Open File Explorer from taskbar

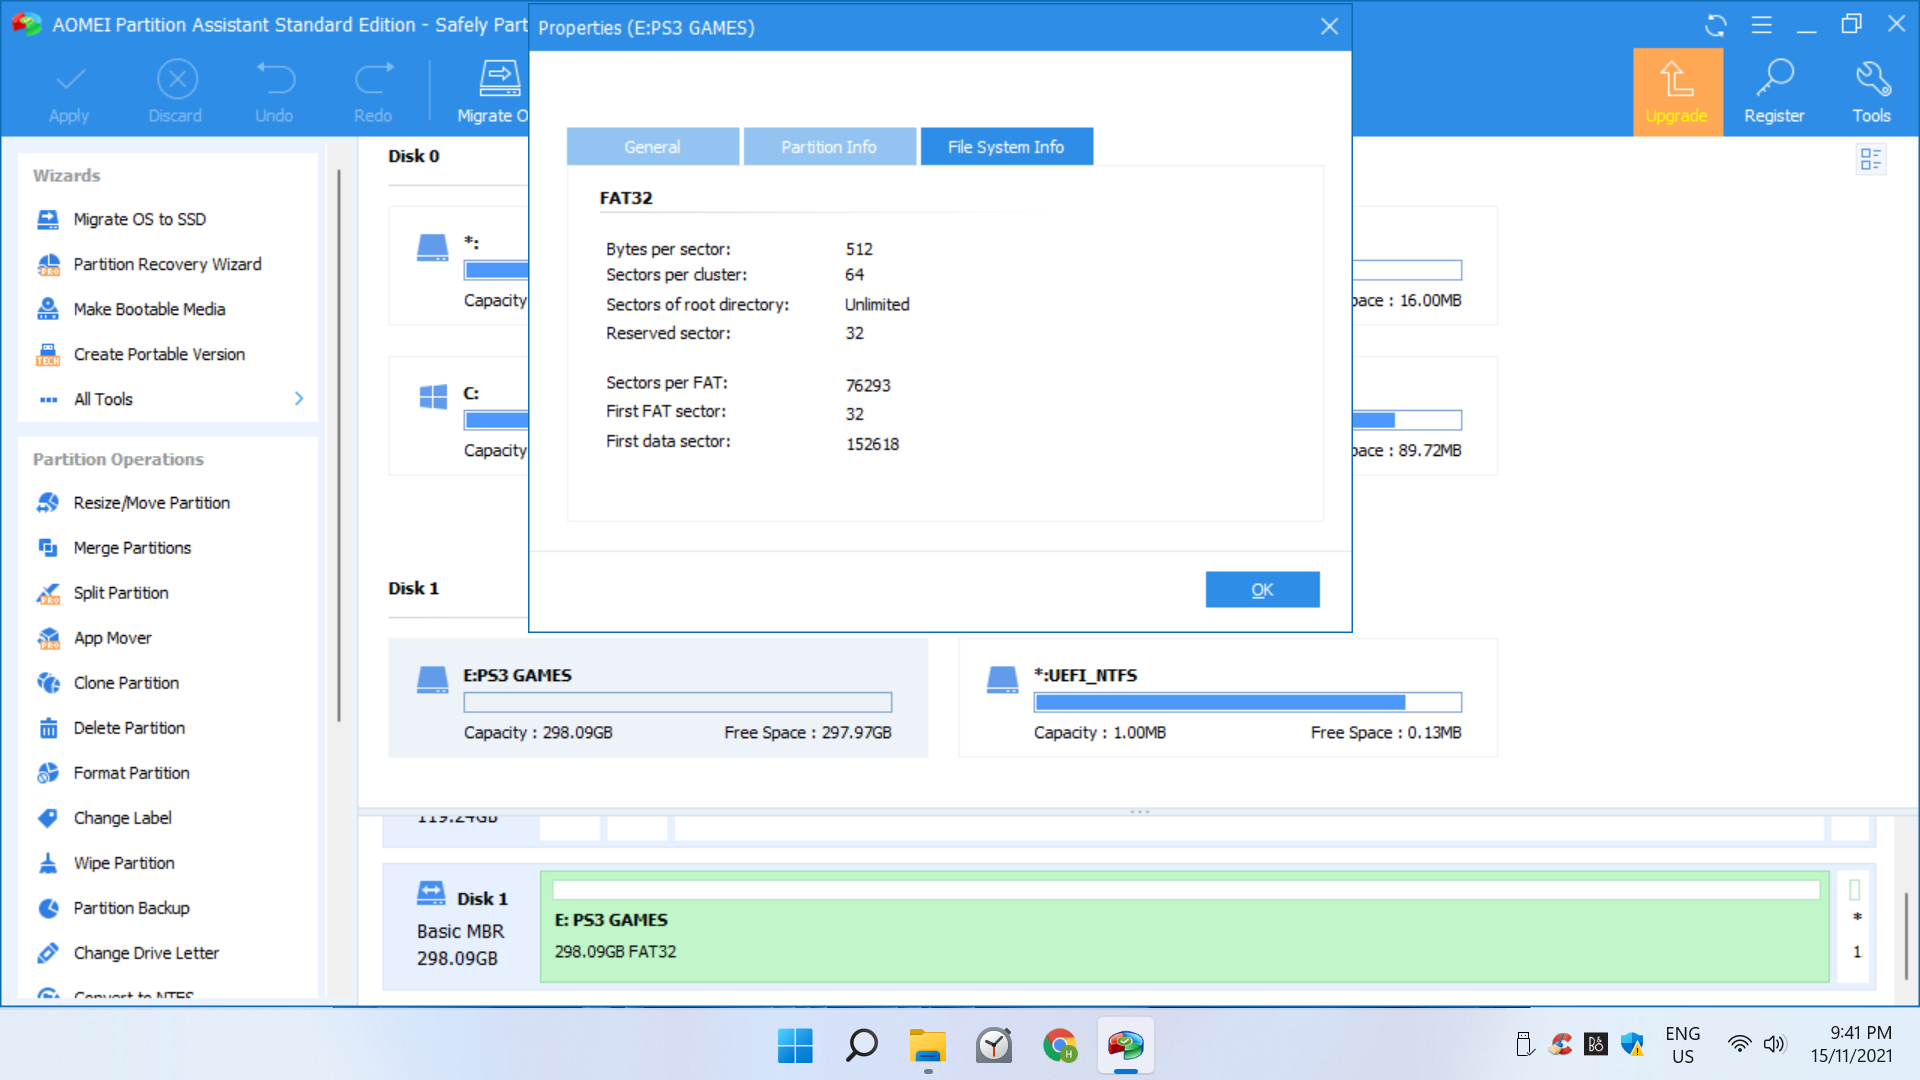point(927,1046)
